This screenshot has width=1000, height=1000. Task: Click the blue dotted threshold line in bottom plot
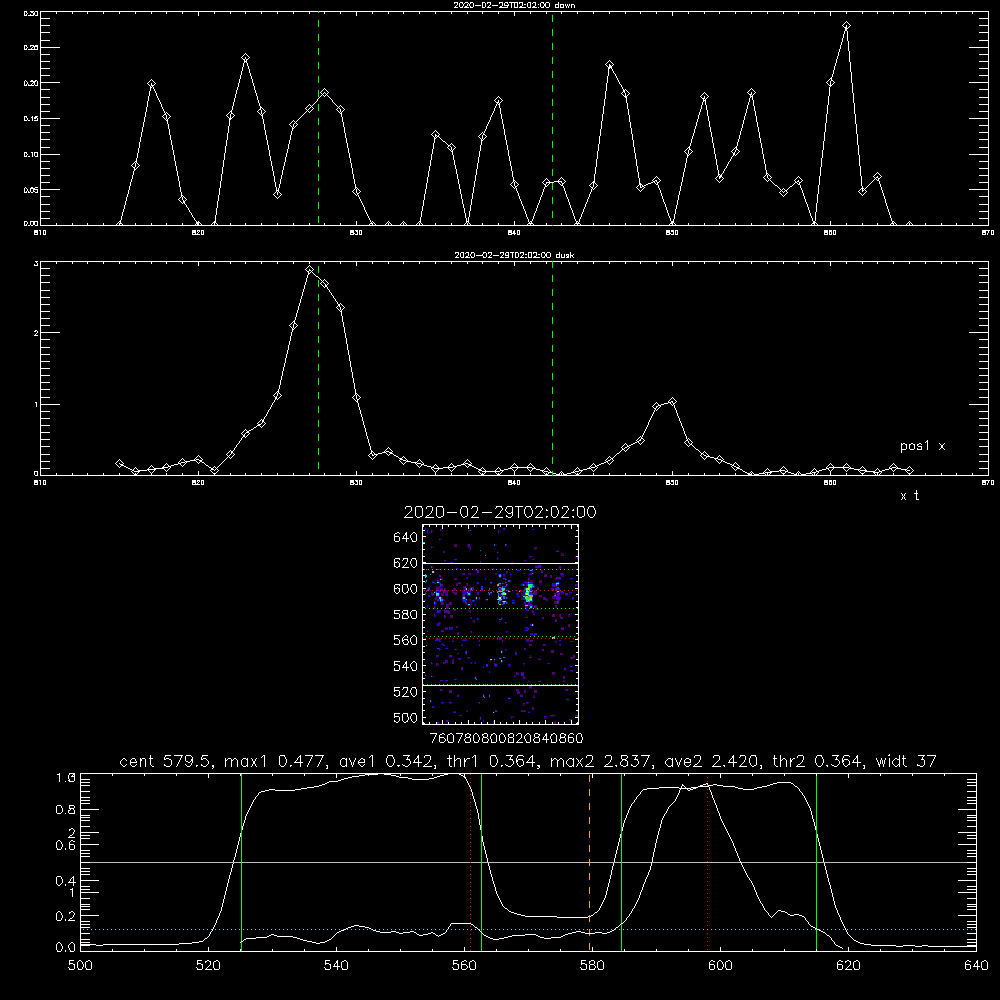528,929
